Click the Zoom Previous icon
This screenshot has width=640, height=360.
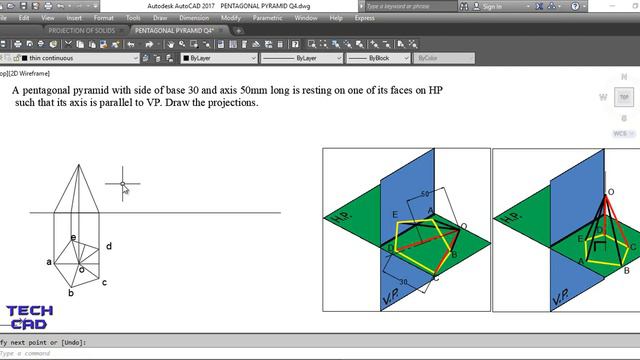tap(207, 44)
